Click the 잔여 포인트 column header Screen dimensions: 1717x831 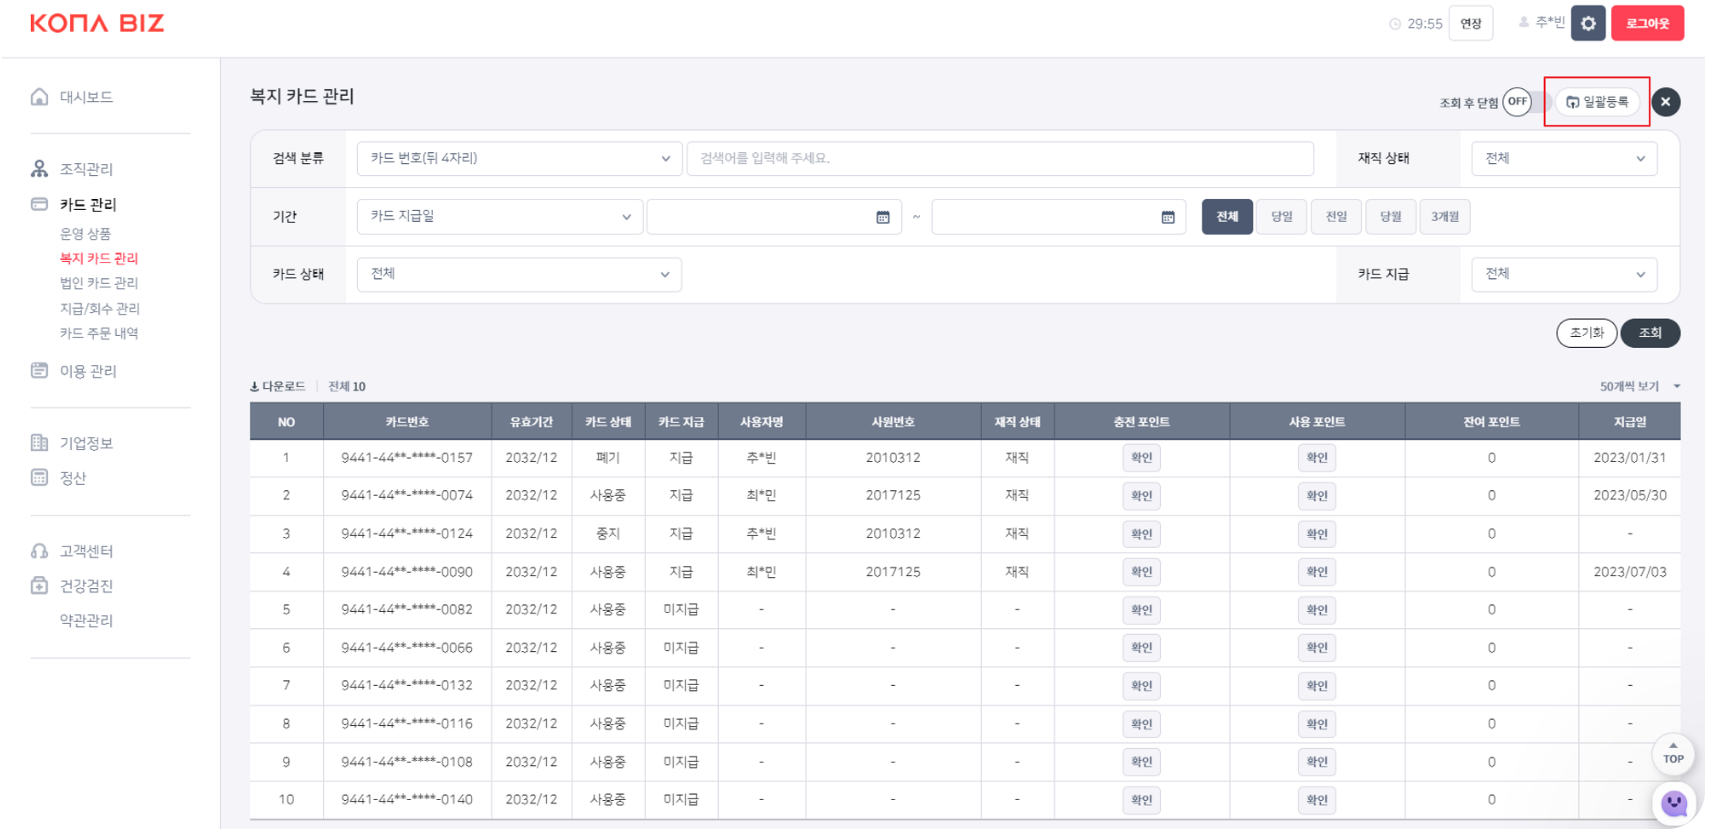(x=1492, y=422)
